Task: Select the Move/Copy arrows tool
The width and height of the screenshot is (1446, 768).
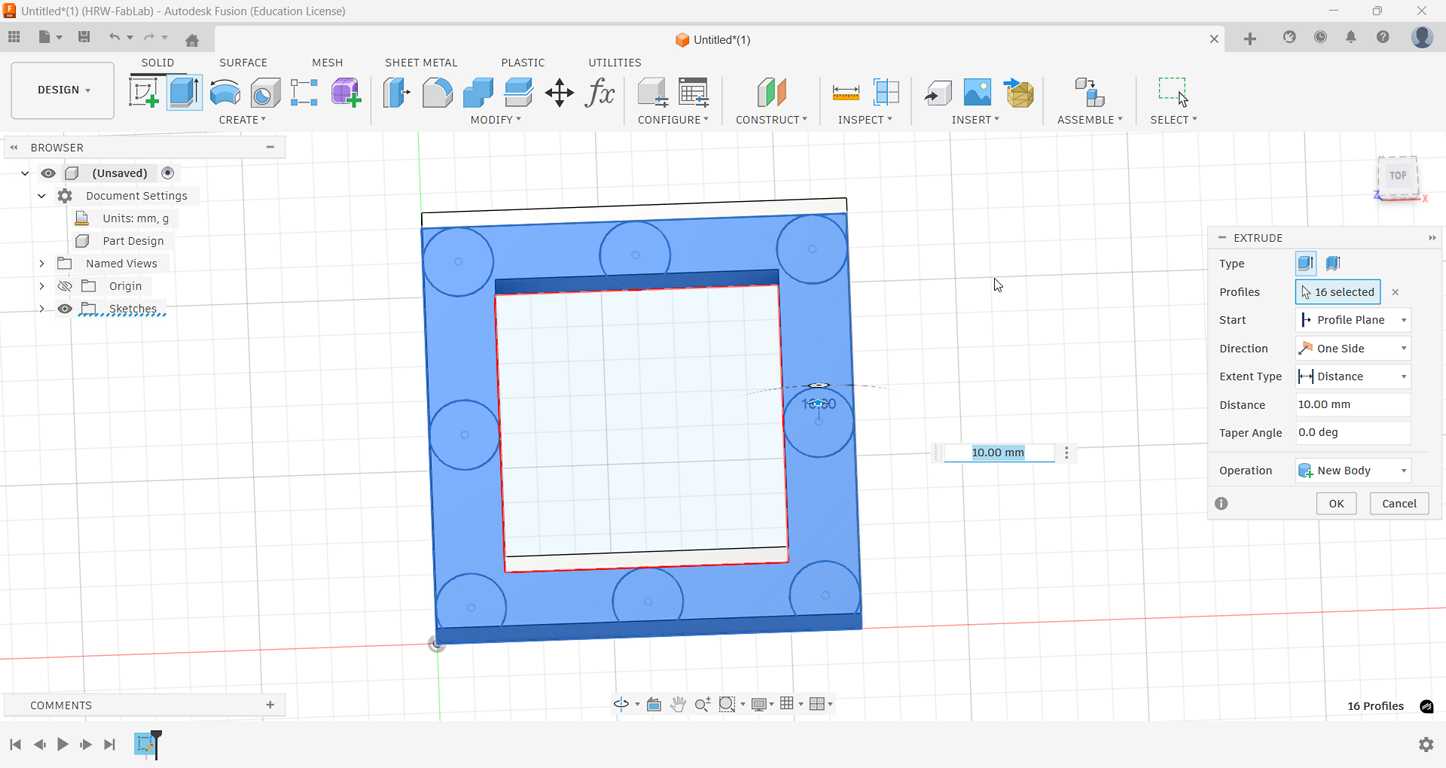Action: pyautogui.click(x=559, y=93)
